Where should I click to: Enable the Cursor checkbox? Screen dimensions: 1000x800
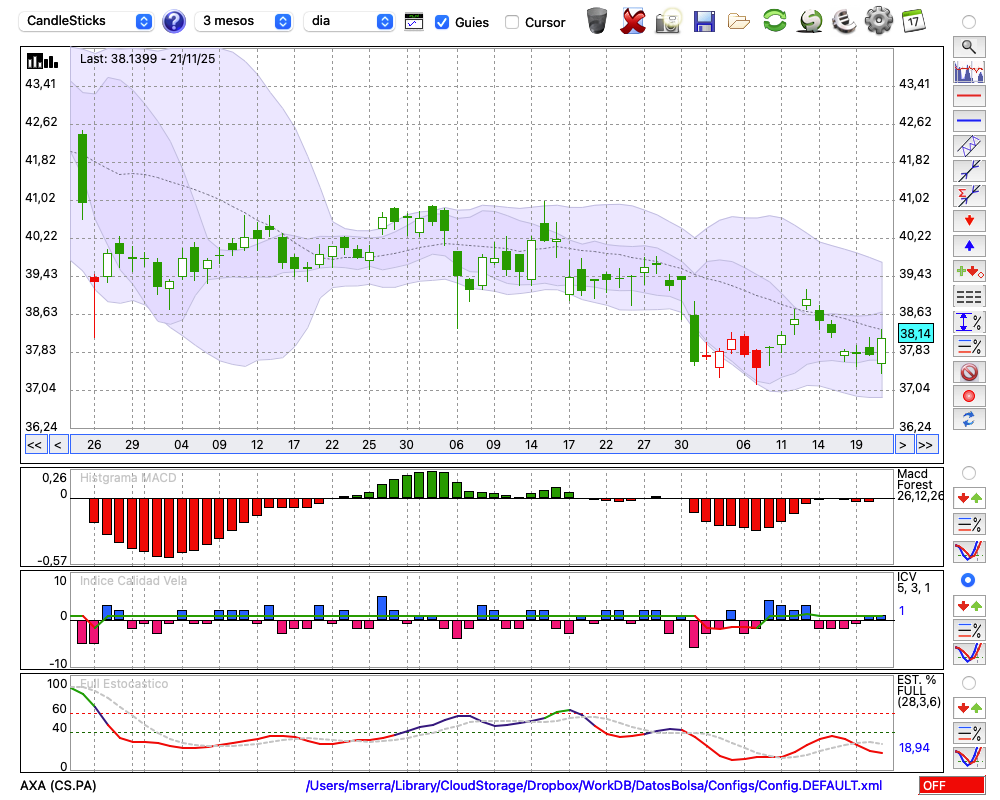[x=511, y=22]
